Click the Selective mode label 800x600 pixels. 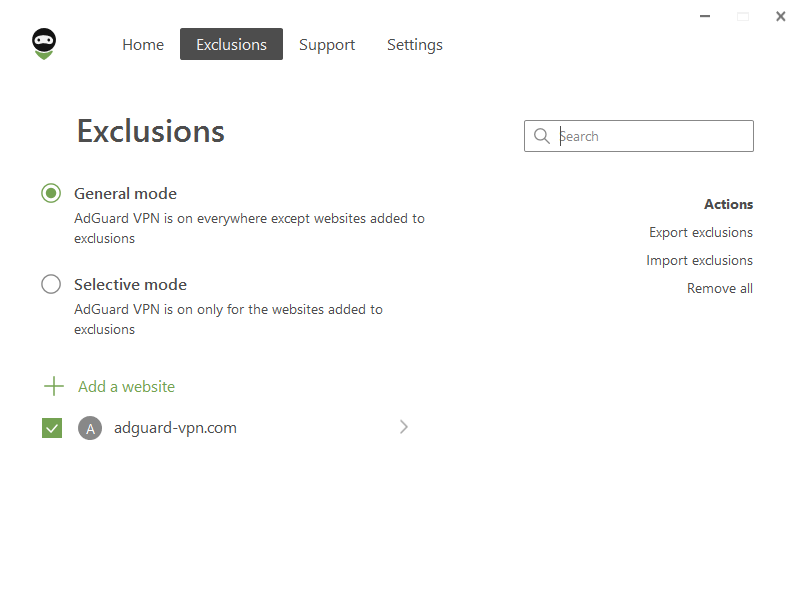coord(130,284)
